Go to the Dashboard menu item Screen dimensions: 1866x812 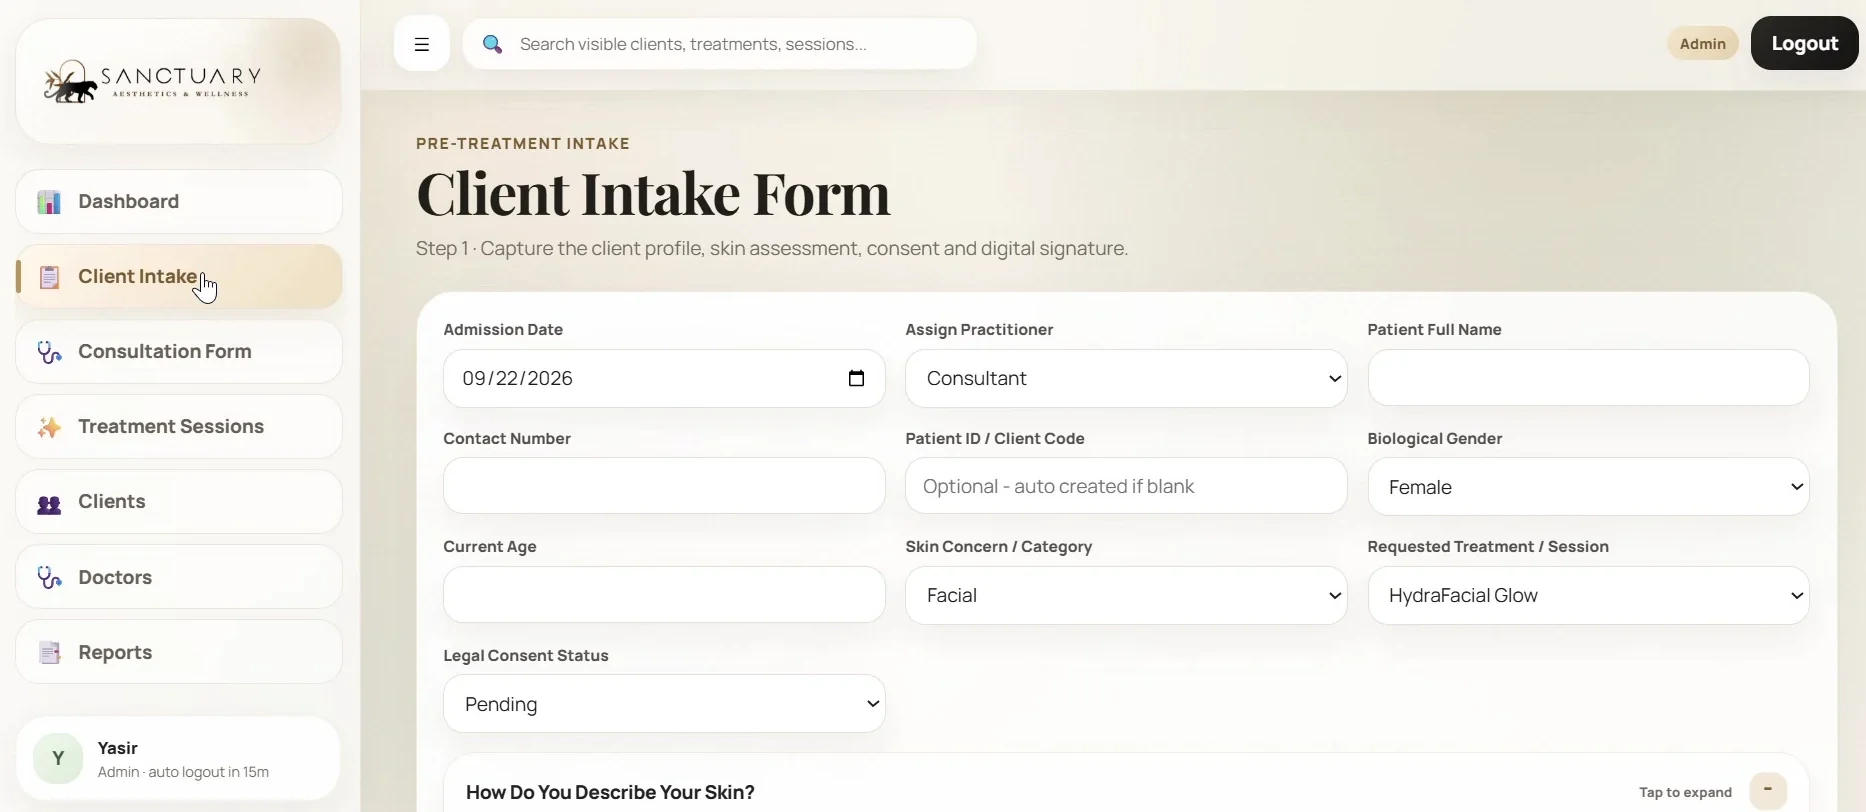coord(179,202)
